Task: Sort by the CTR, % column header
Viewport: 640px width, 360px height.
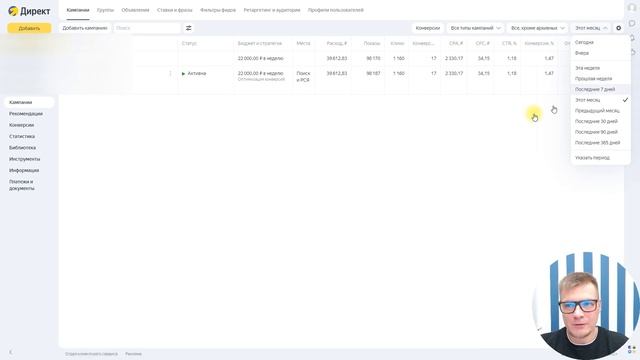Action: coord(509,43)
